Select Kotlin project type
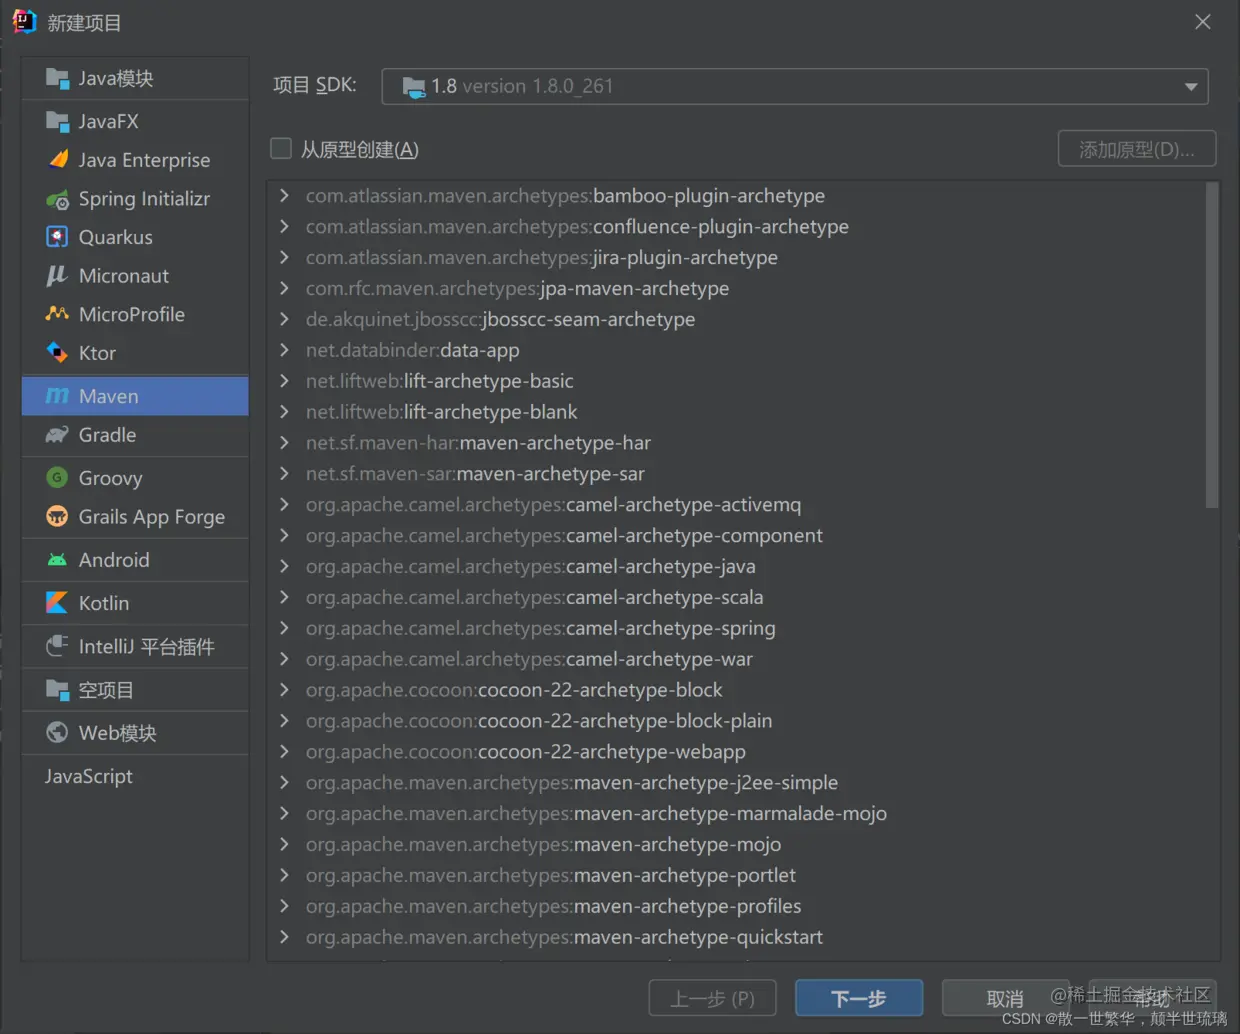The image size is (1240, 1034). tap(135, 603)
